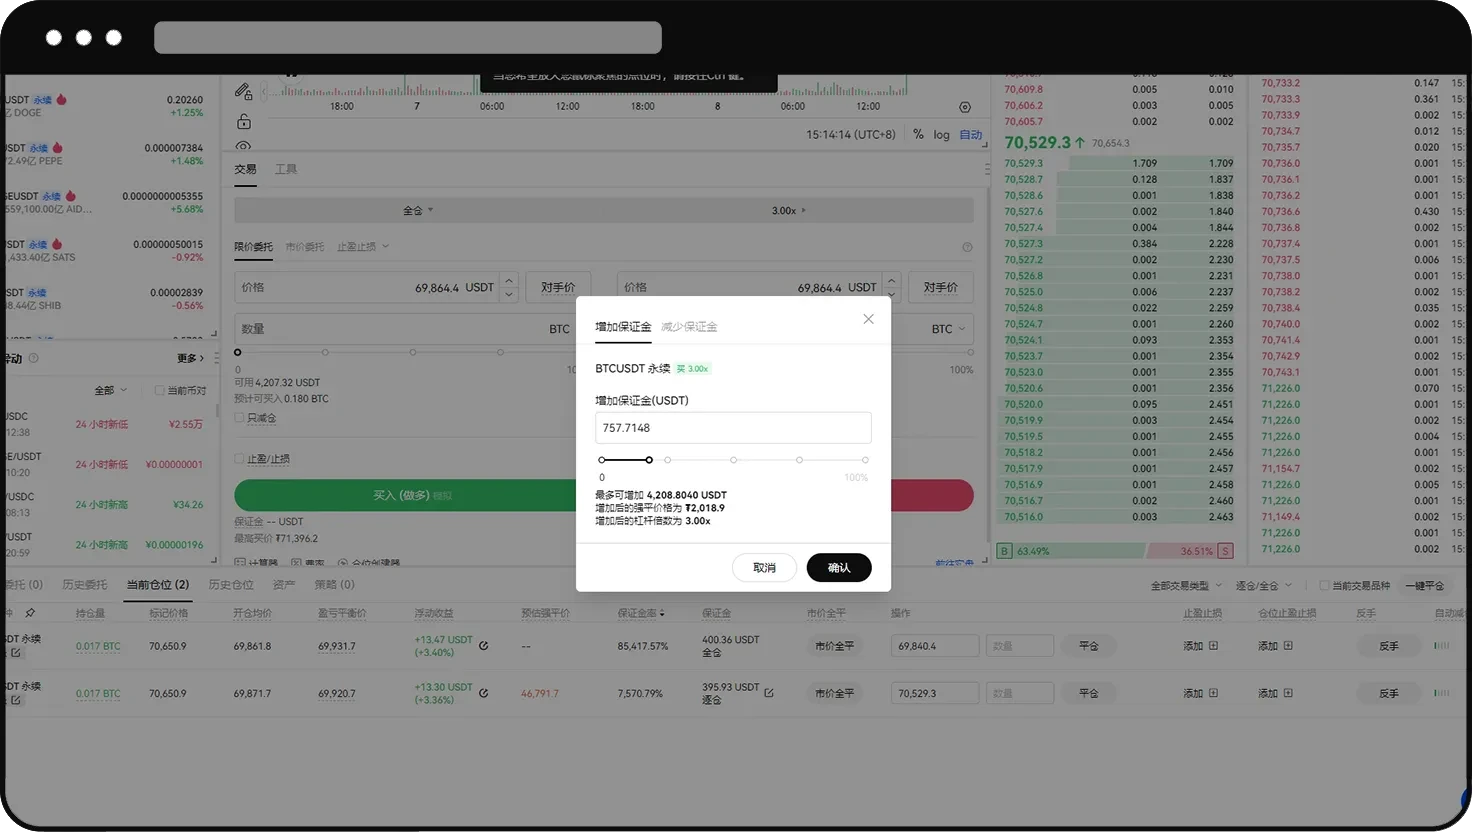
Task: Click B buy ratio icon under order book
Action: tap(1005, 551)
